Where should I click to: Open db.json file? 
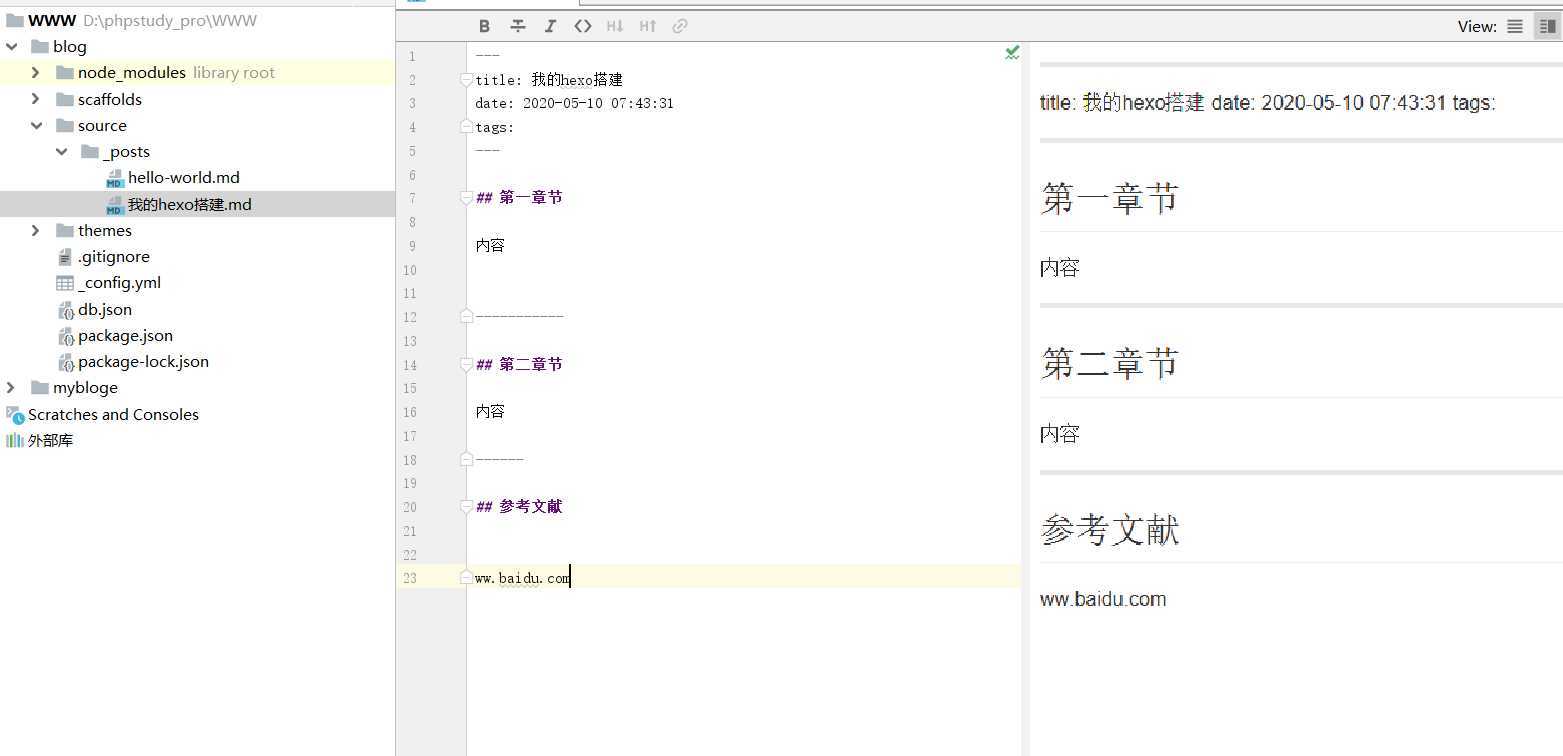105,309
